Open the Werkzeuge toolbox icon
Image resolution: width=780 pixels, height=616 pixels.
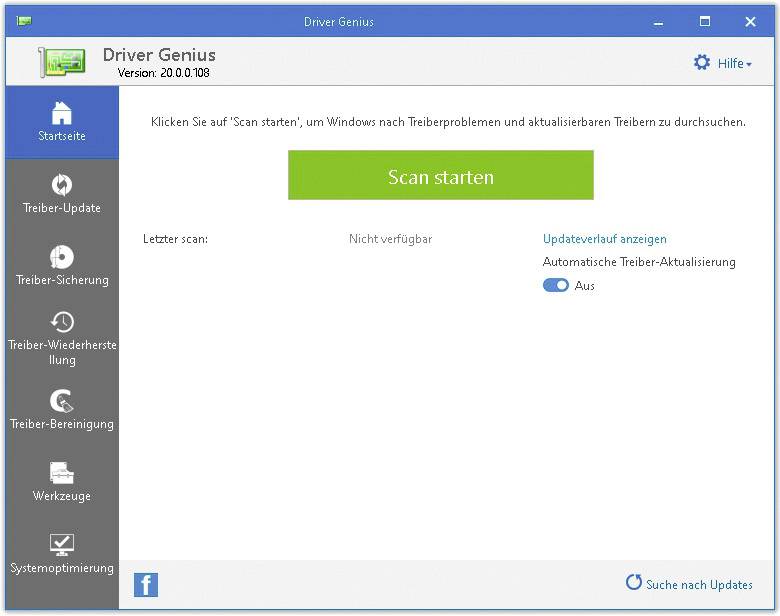tap(62, 473)
